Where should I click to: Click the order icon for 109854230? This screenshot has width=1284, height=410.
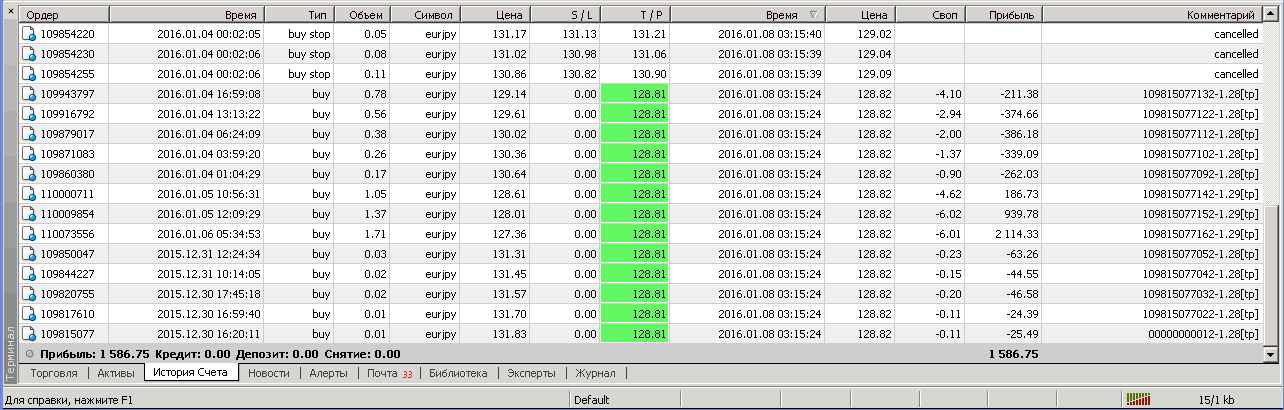(29, 54)
